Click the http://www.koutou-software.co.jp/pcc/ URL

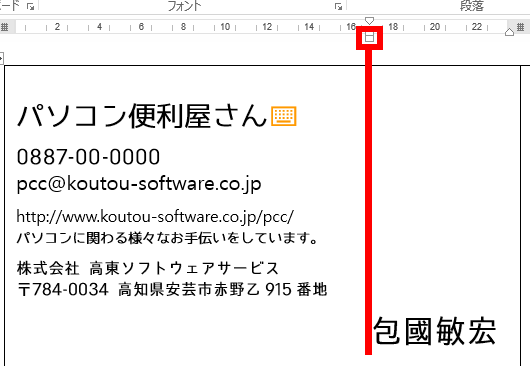click(155, 217)
